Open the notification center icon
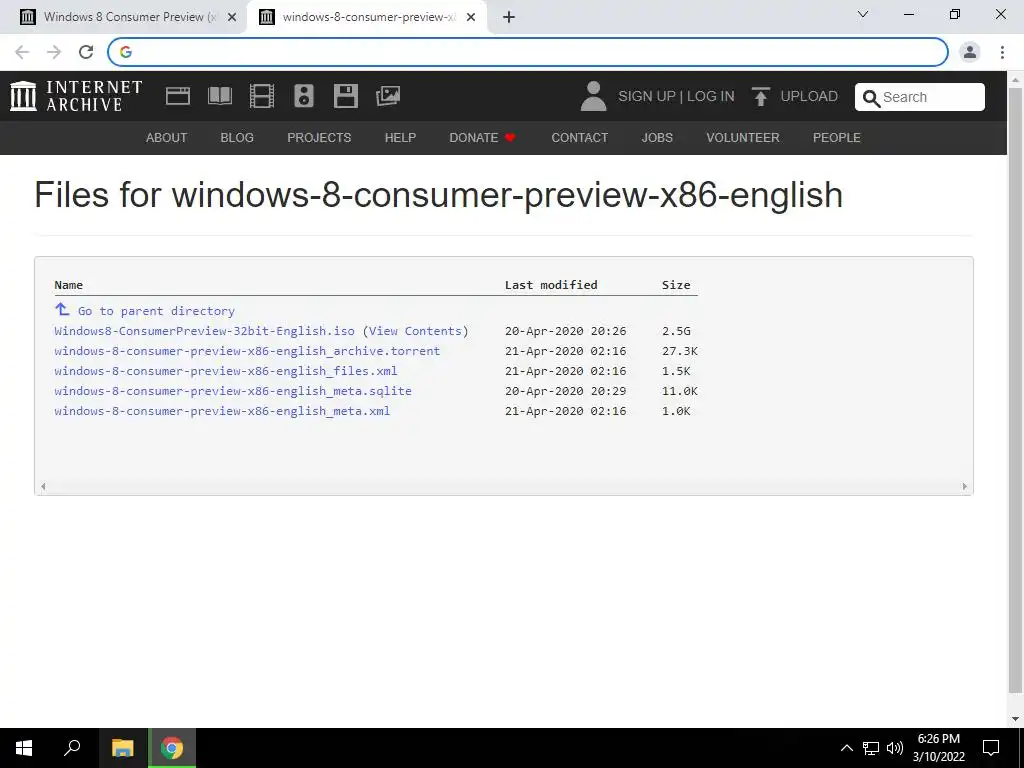Viewport: 1024px width, 768px height. point(991,748)
